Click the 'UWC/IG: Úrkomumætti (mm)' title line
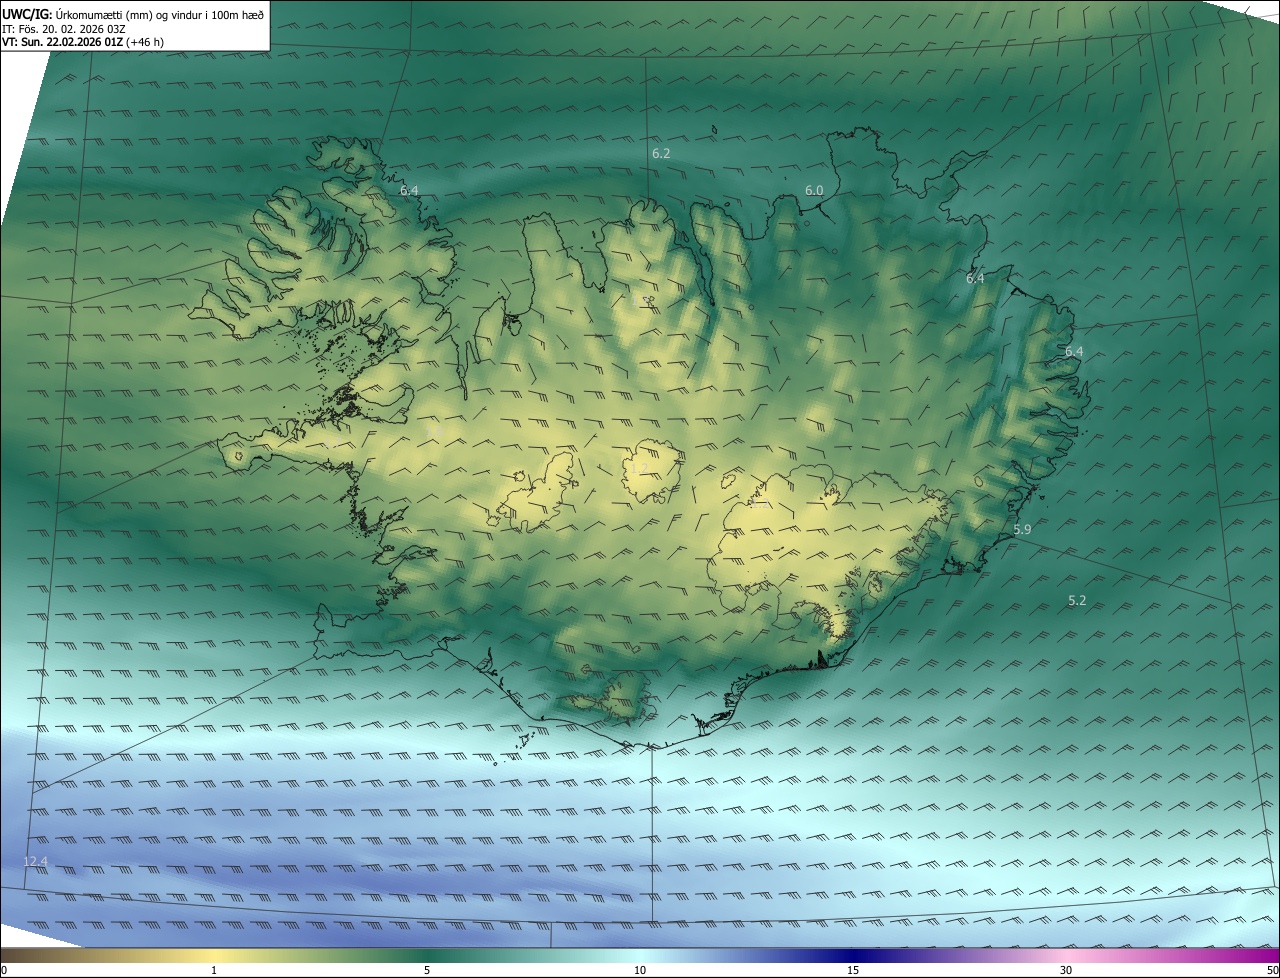Image resolution: width=1280 pixels, height=978 pixels. [133, 14]
